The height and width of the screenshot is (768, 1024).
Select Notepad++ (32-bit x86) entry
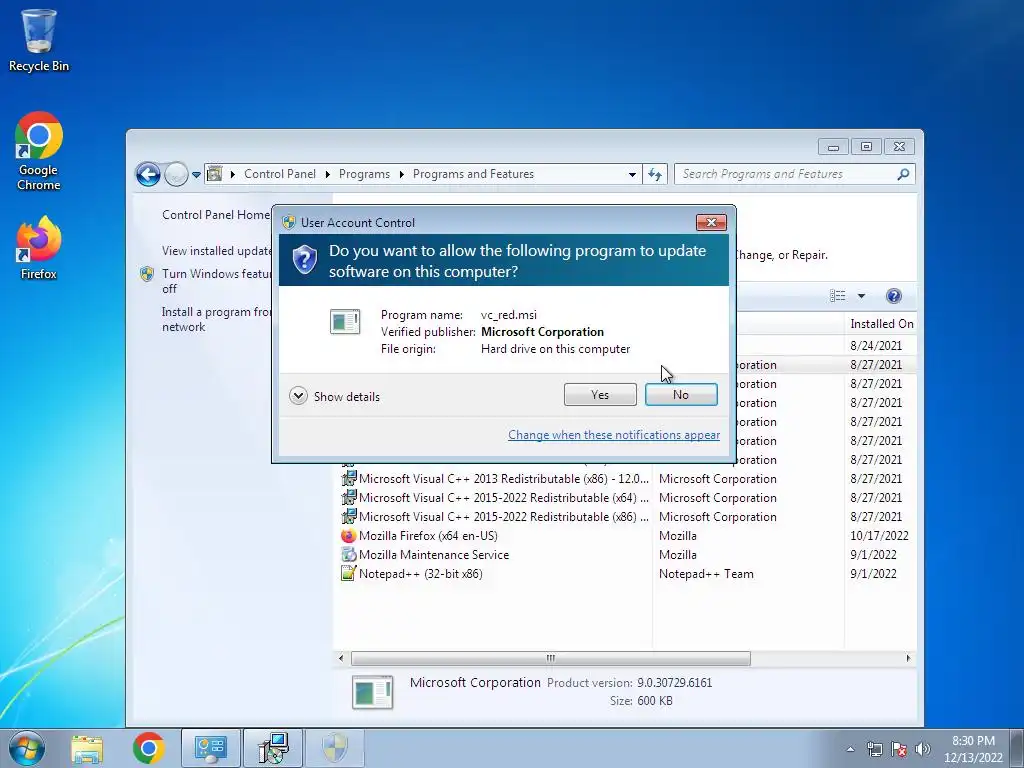[627, 573]
